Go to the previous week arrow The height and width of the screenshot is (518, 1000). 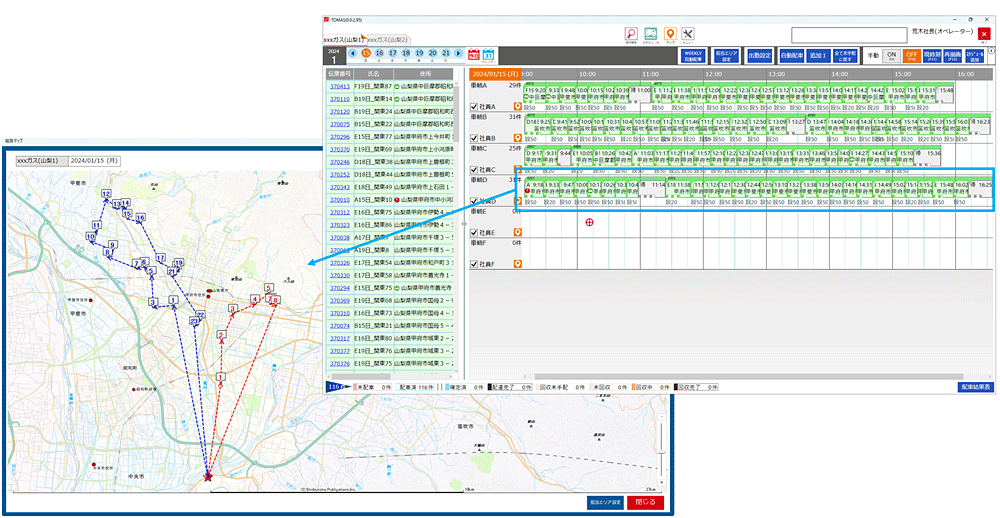[353, 54]
